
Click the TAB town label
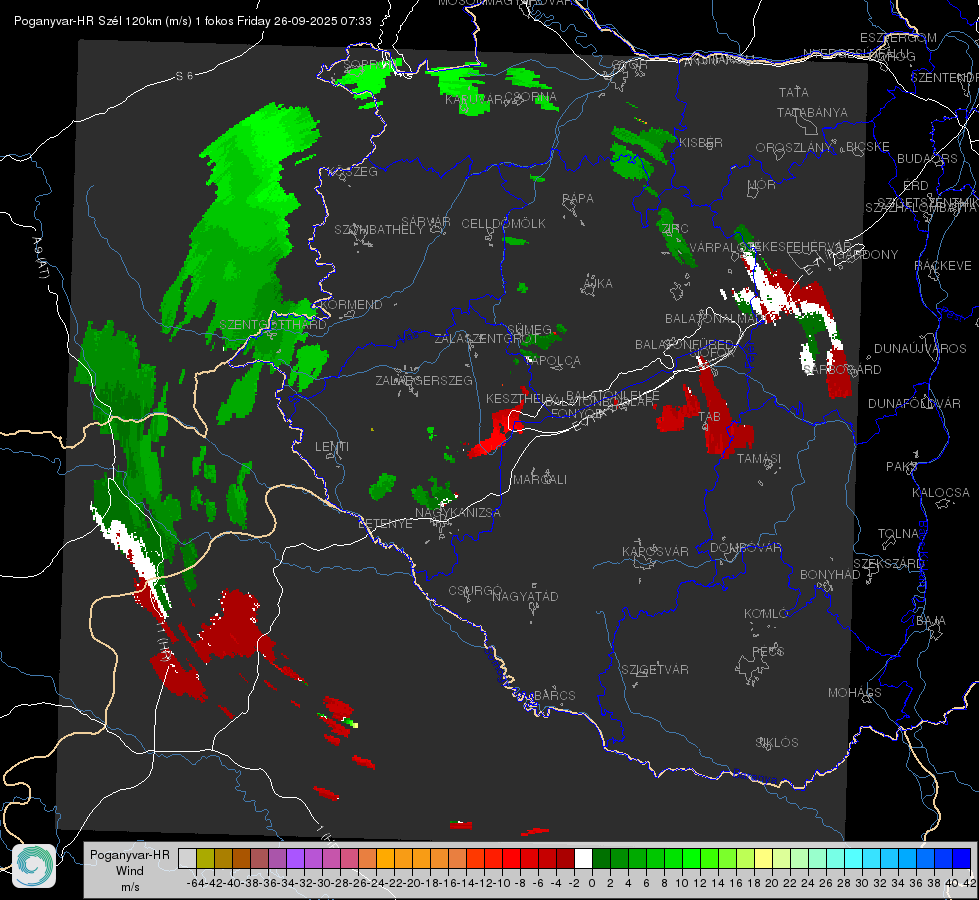(x=710, y=417)
